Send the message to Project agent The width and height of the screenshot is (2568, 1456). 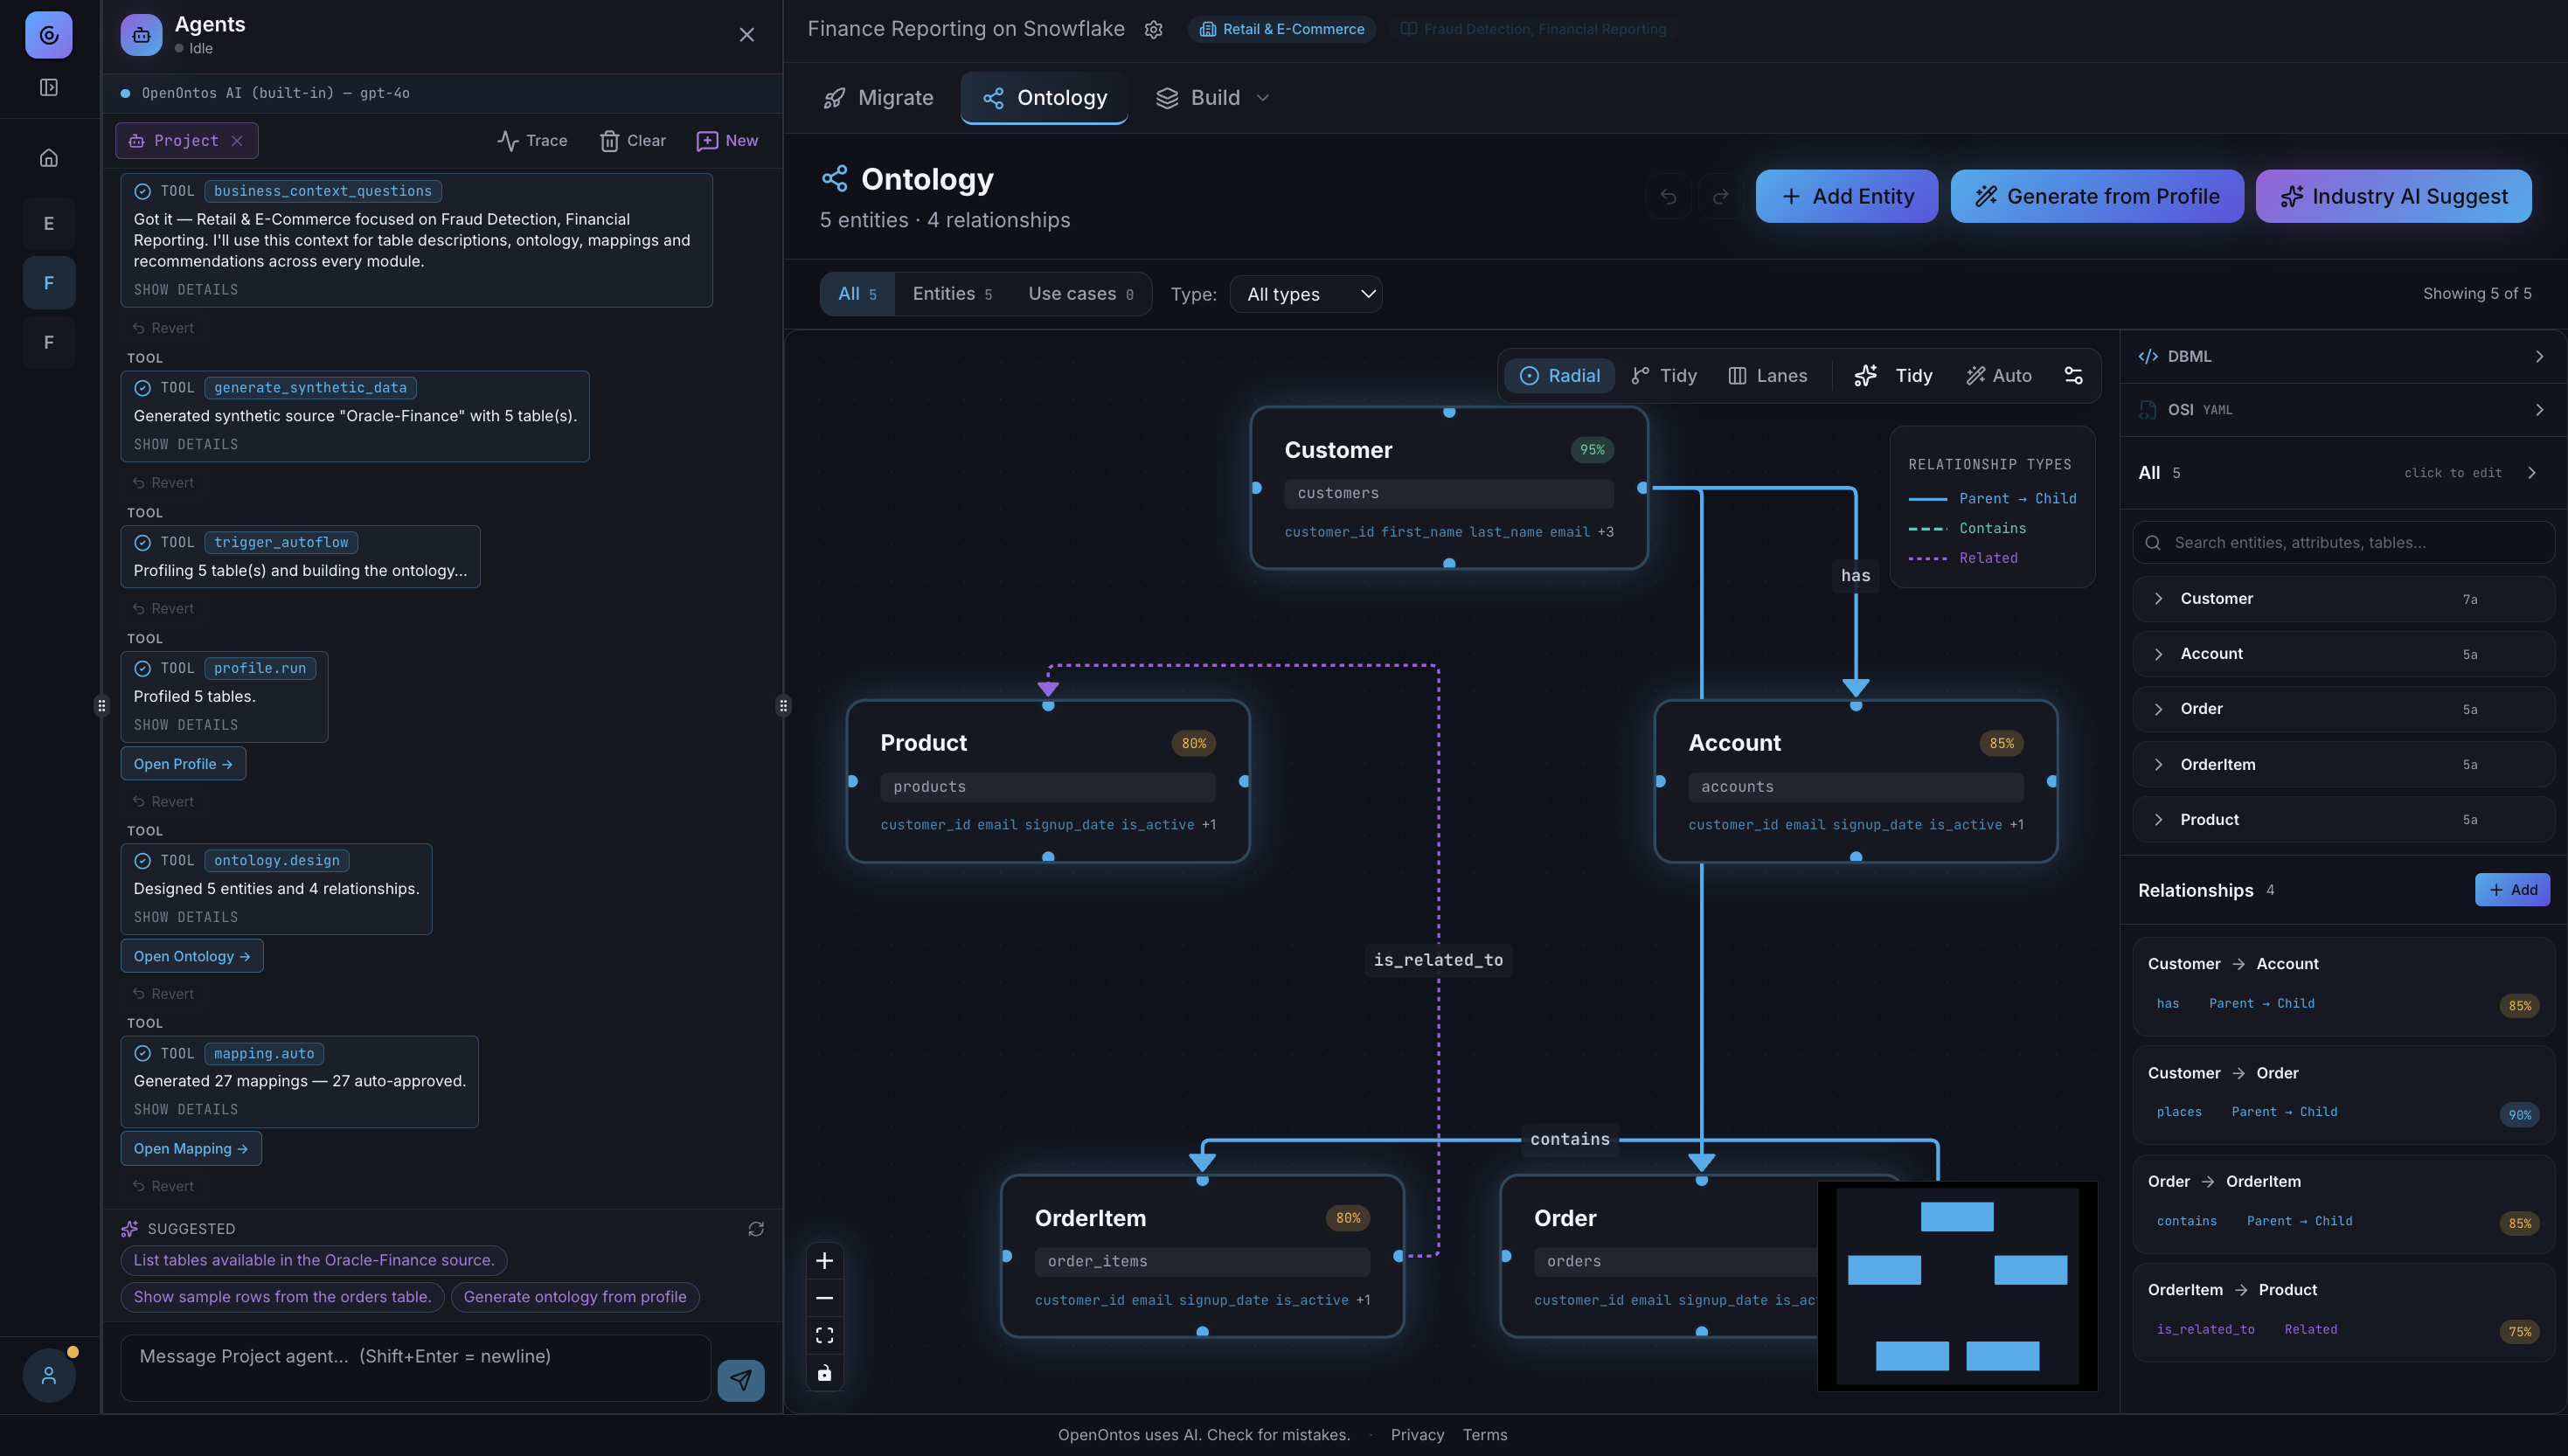tap(741, 1380)
